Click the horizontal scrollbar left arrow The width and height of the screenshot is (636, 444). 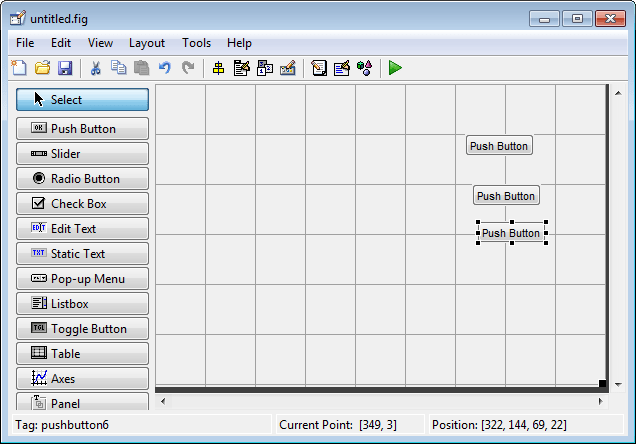click(163, 401)
